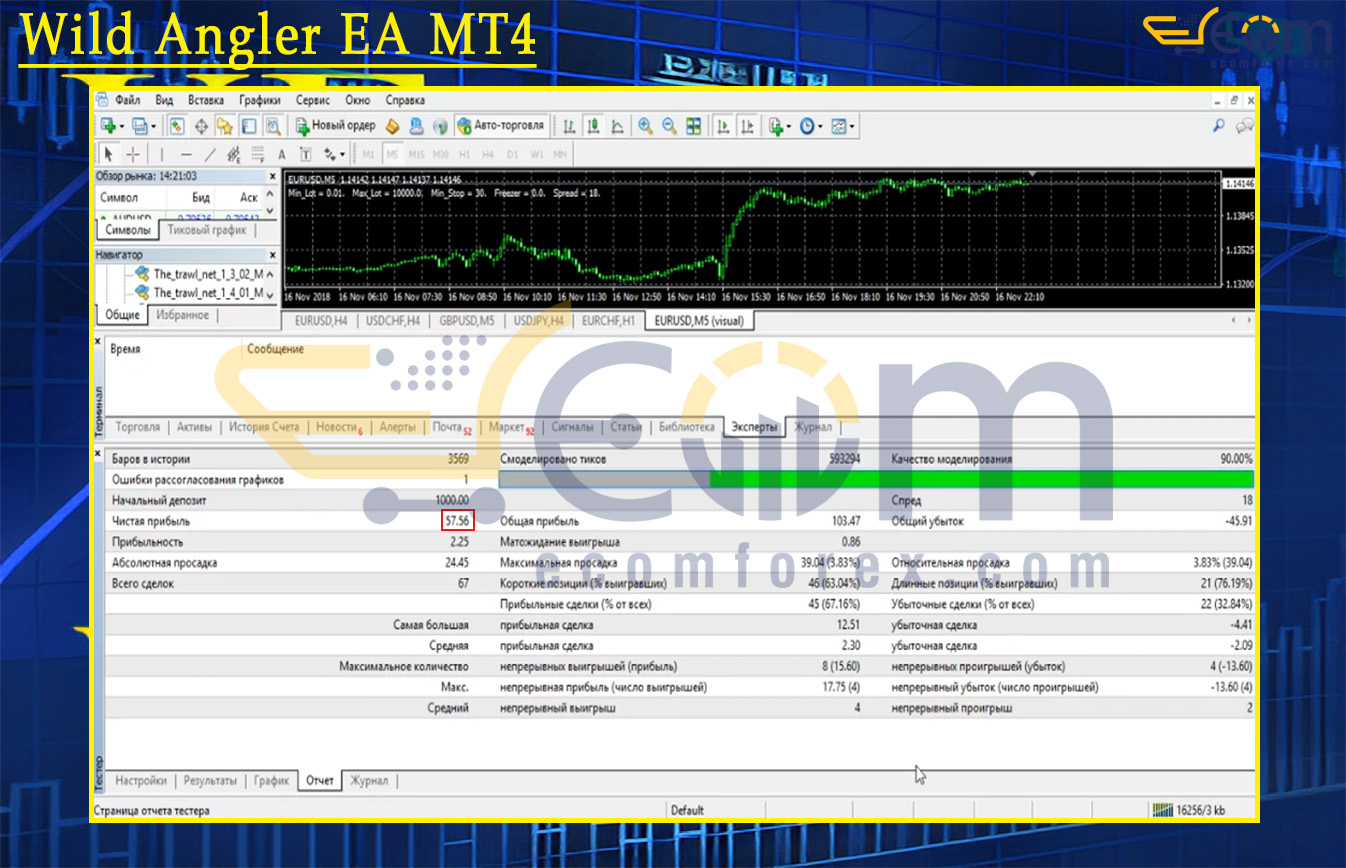Select the draw horizontal line tool
This screenshot has height=868, width=1346.
186,154
